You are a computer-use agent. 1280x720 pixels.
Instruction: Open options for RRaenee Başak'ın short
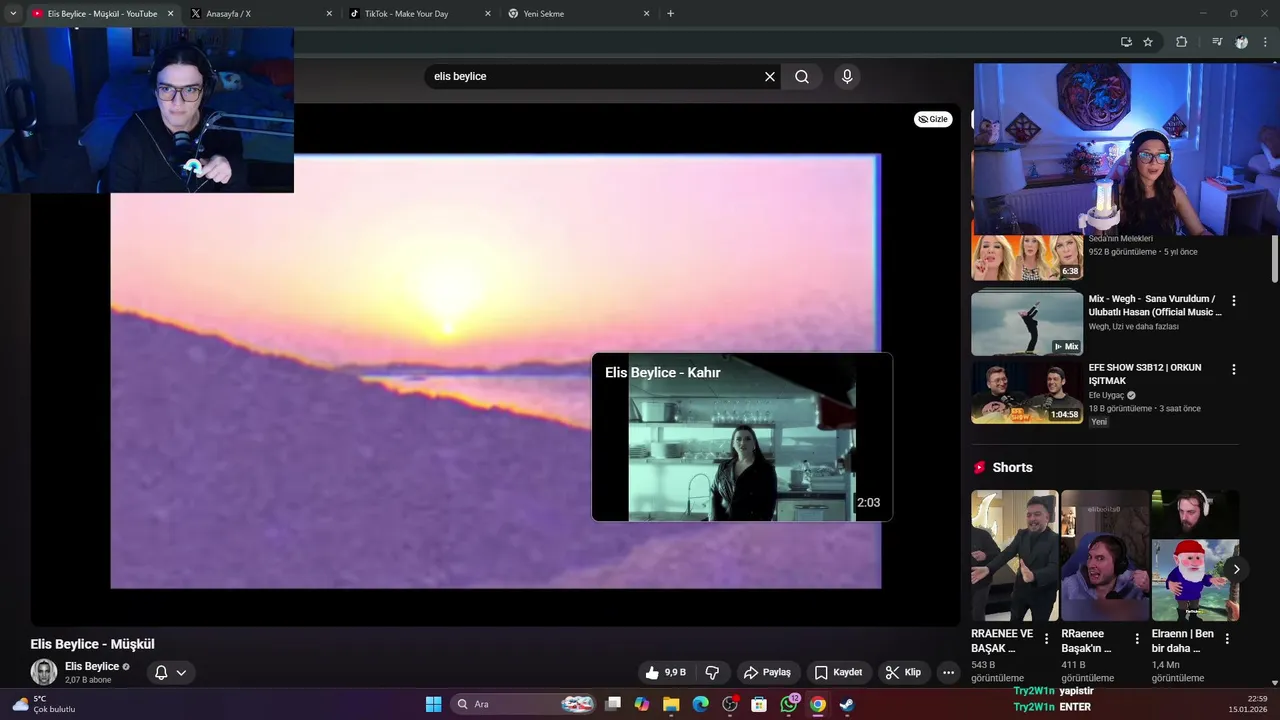tap(1136, 638)
